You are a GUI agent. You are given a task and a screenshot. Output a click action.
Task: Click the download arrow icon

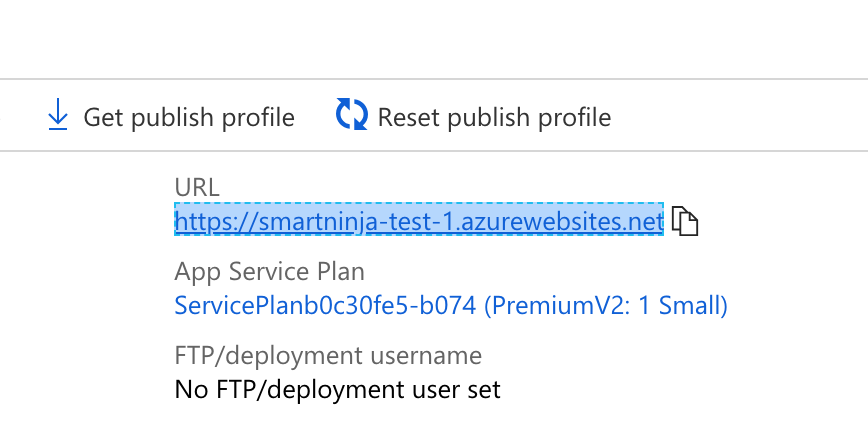click(58, 116)
